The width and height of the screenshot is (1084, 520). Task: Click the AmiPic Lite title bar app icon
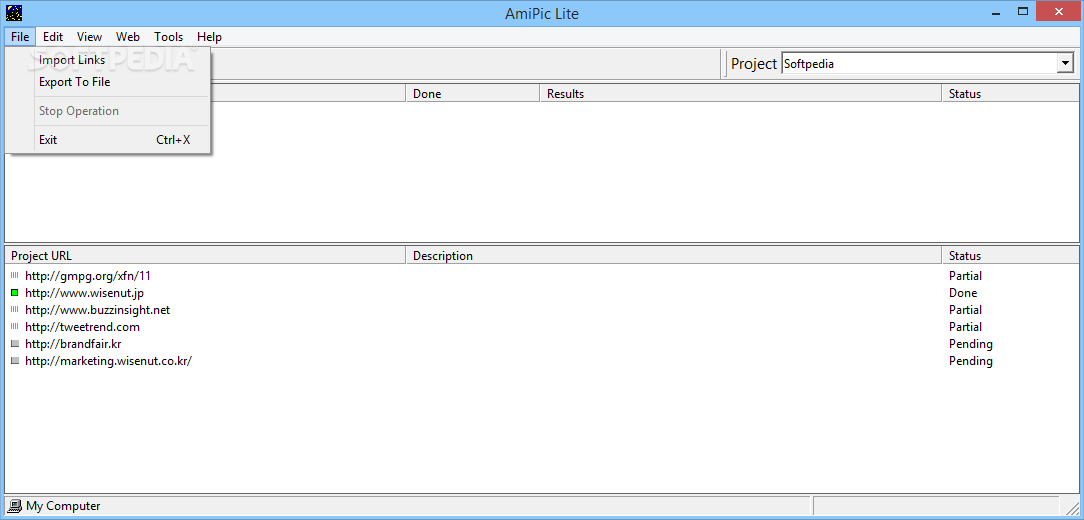pyautogui.click(x=14, y=12)
